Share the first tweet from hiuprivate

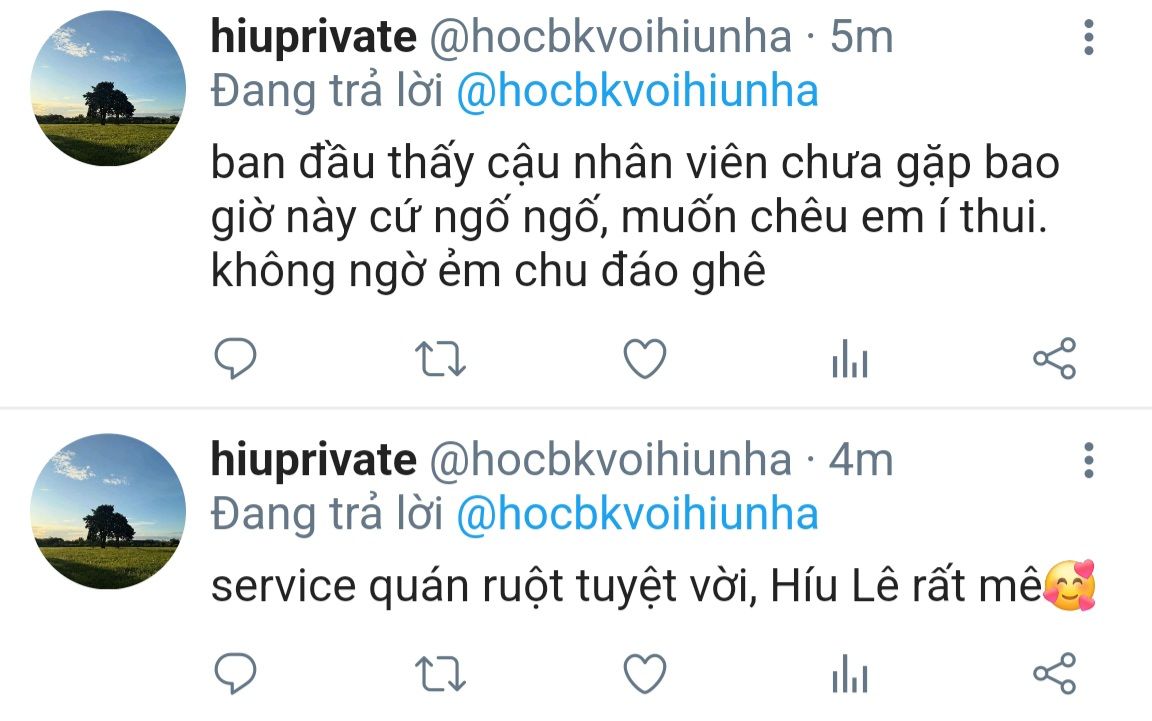click(x=1054, y=359)
